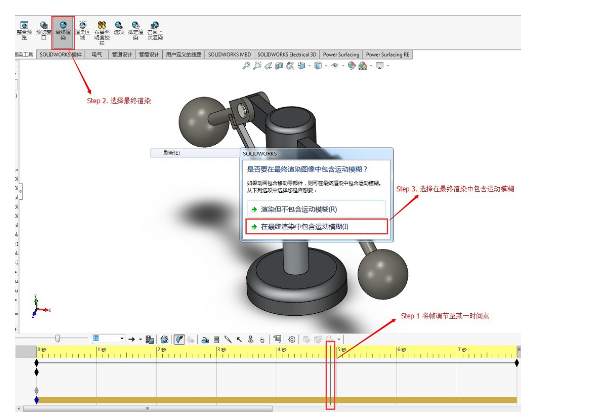Click the triad axis indicator in viewport corner
This screenshot has height=420, width=600.
coord(37,304)
